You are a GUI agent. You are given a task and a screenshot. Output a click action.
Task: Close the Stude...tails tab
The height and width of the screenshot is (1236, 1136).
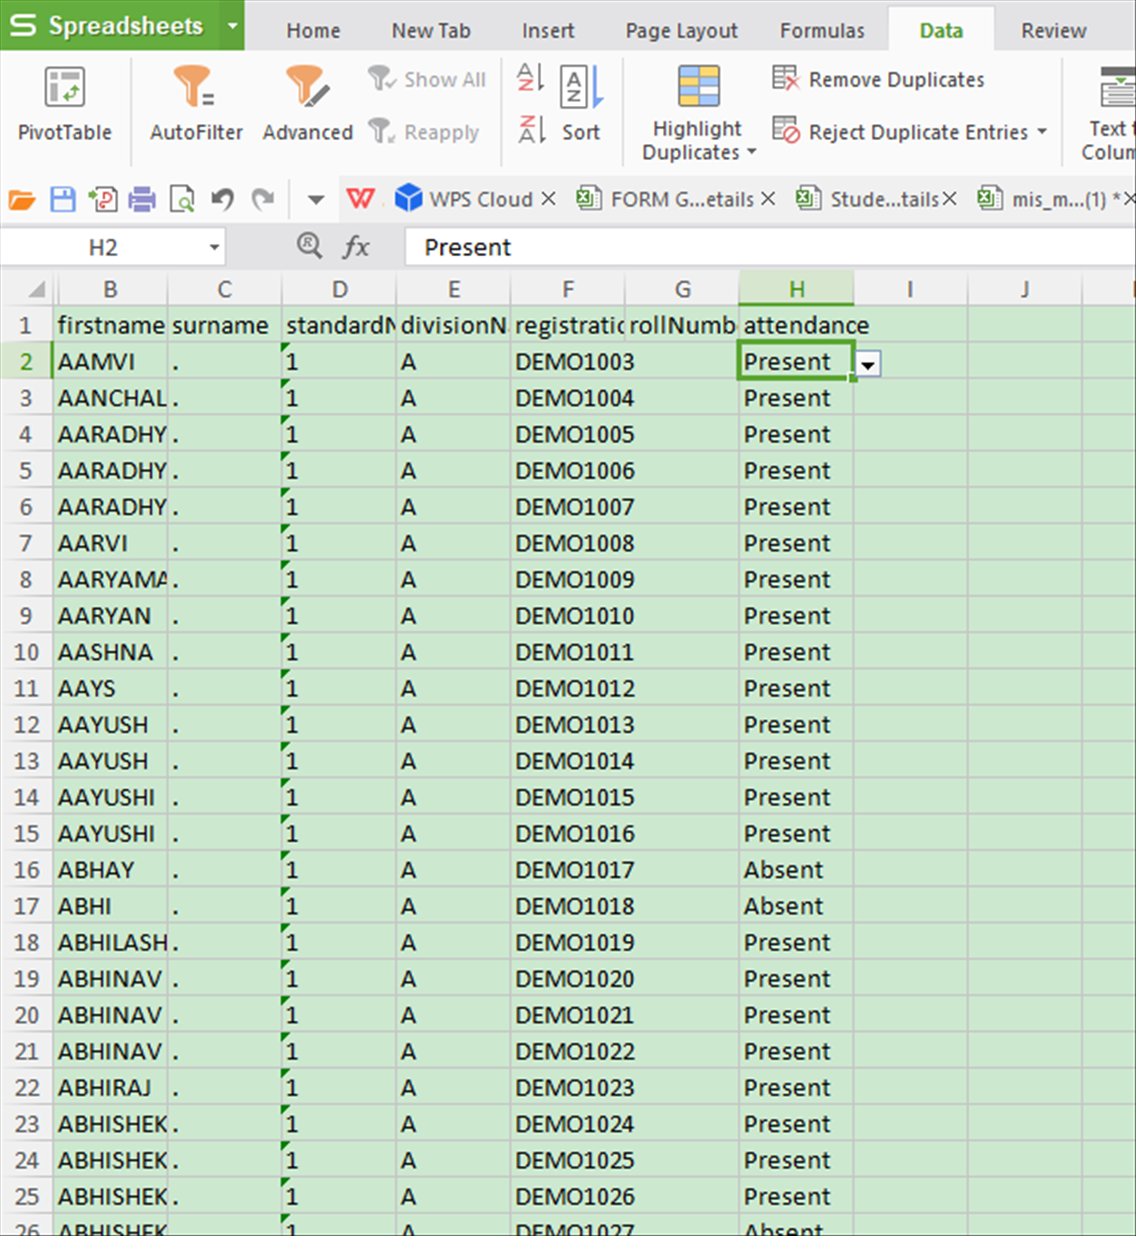(x=949, y=199)
